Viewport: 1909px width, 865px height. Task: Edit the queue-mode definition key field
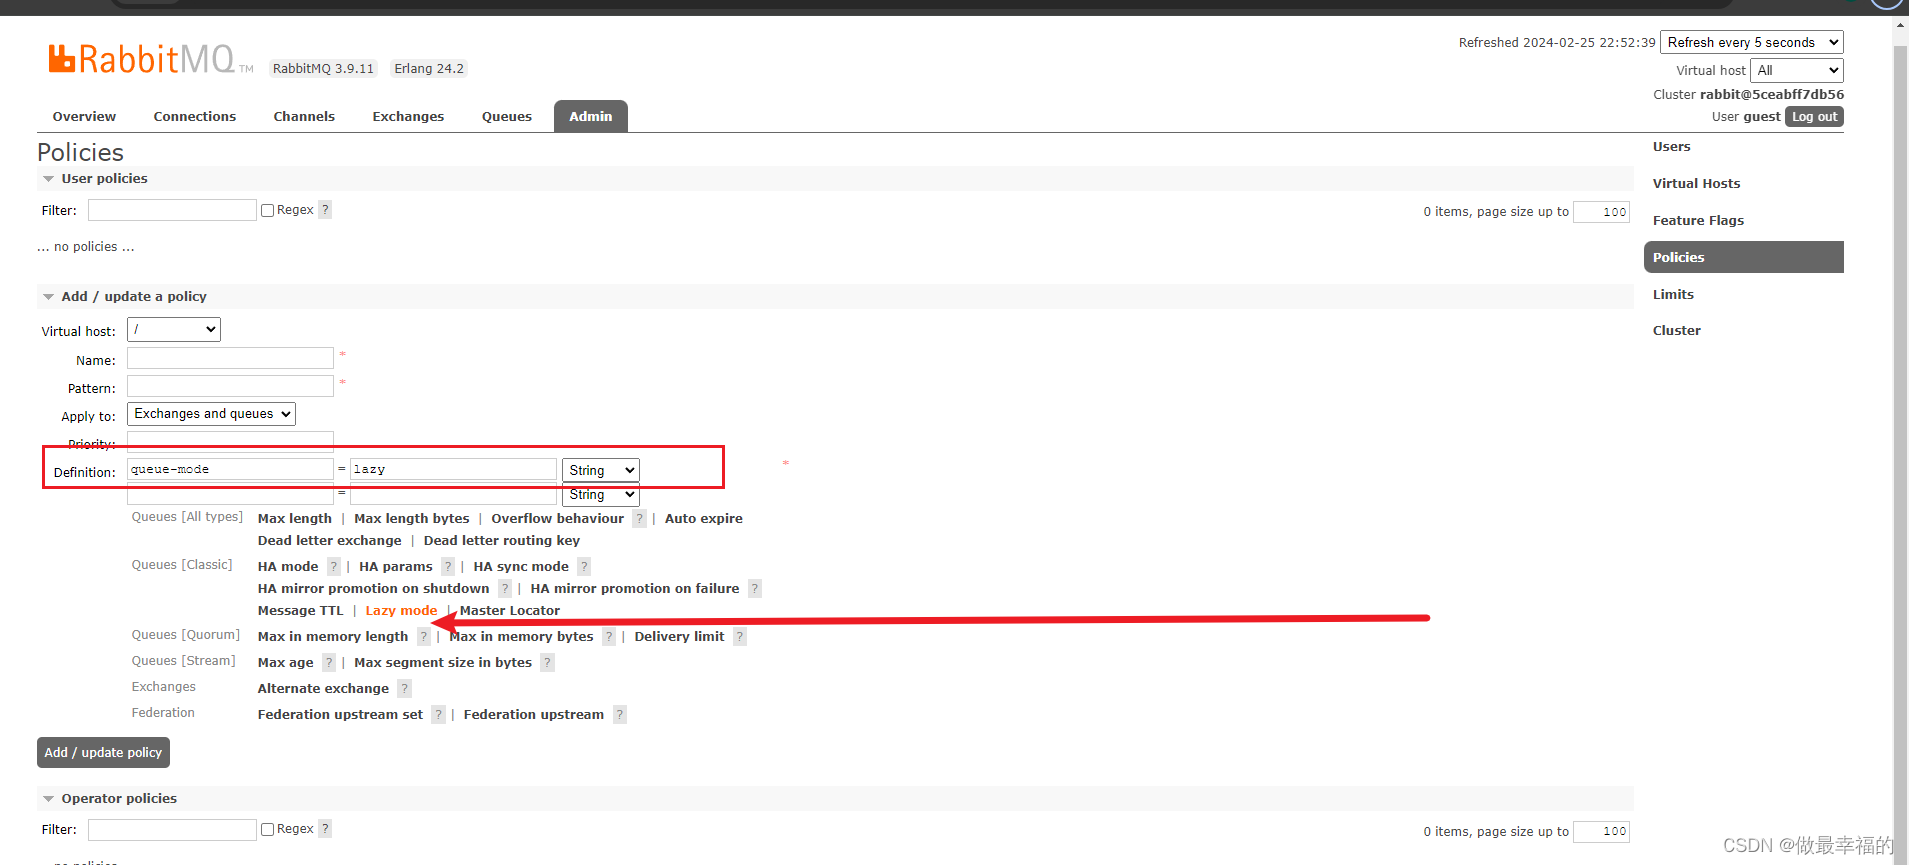[x=230, y=469]
